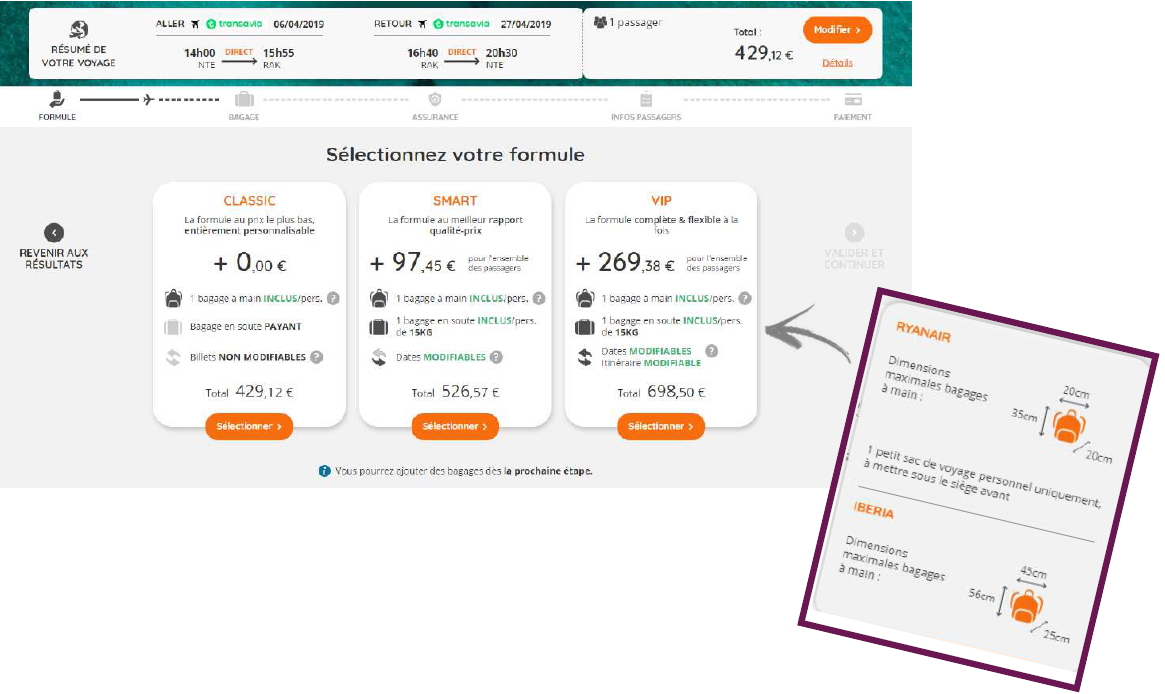Click help icon beside SMART Dates MODIFIABLES
1165x694 pixels.
pos(496,357)
